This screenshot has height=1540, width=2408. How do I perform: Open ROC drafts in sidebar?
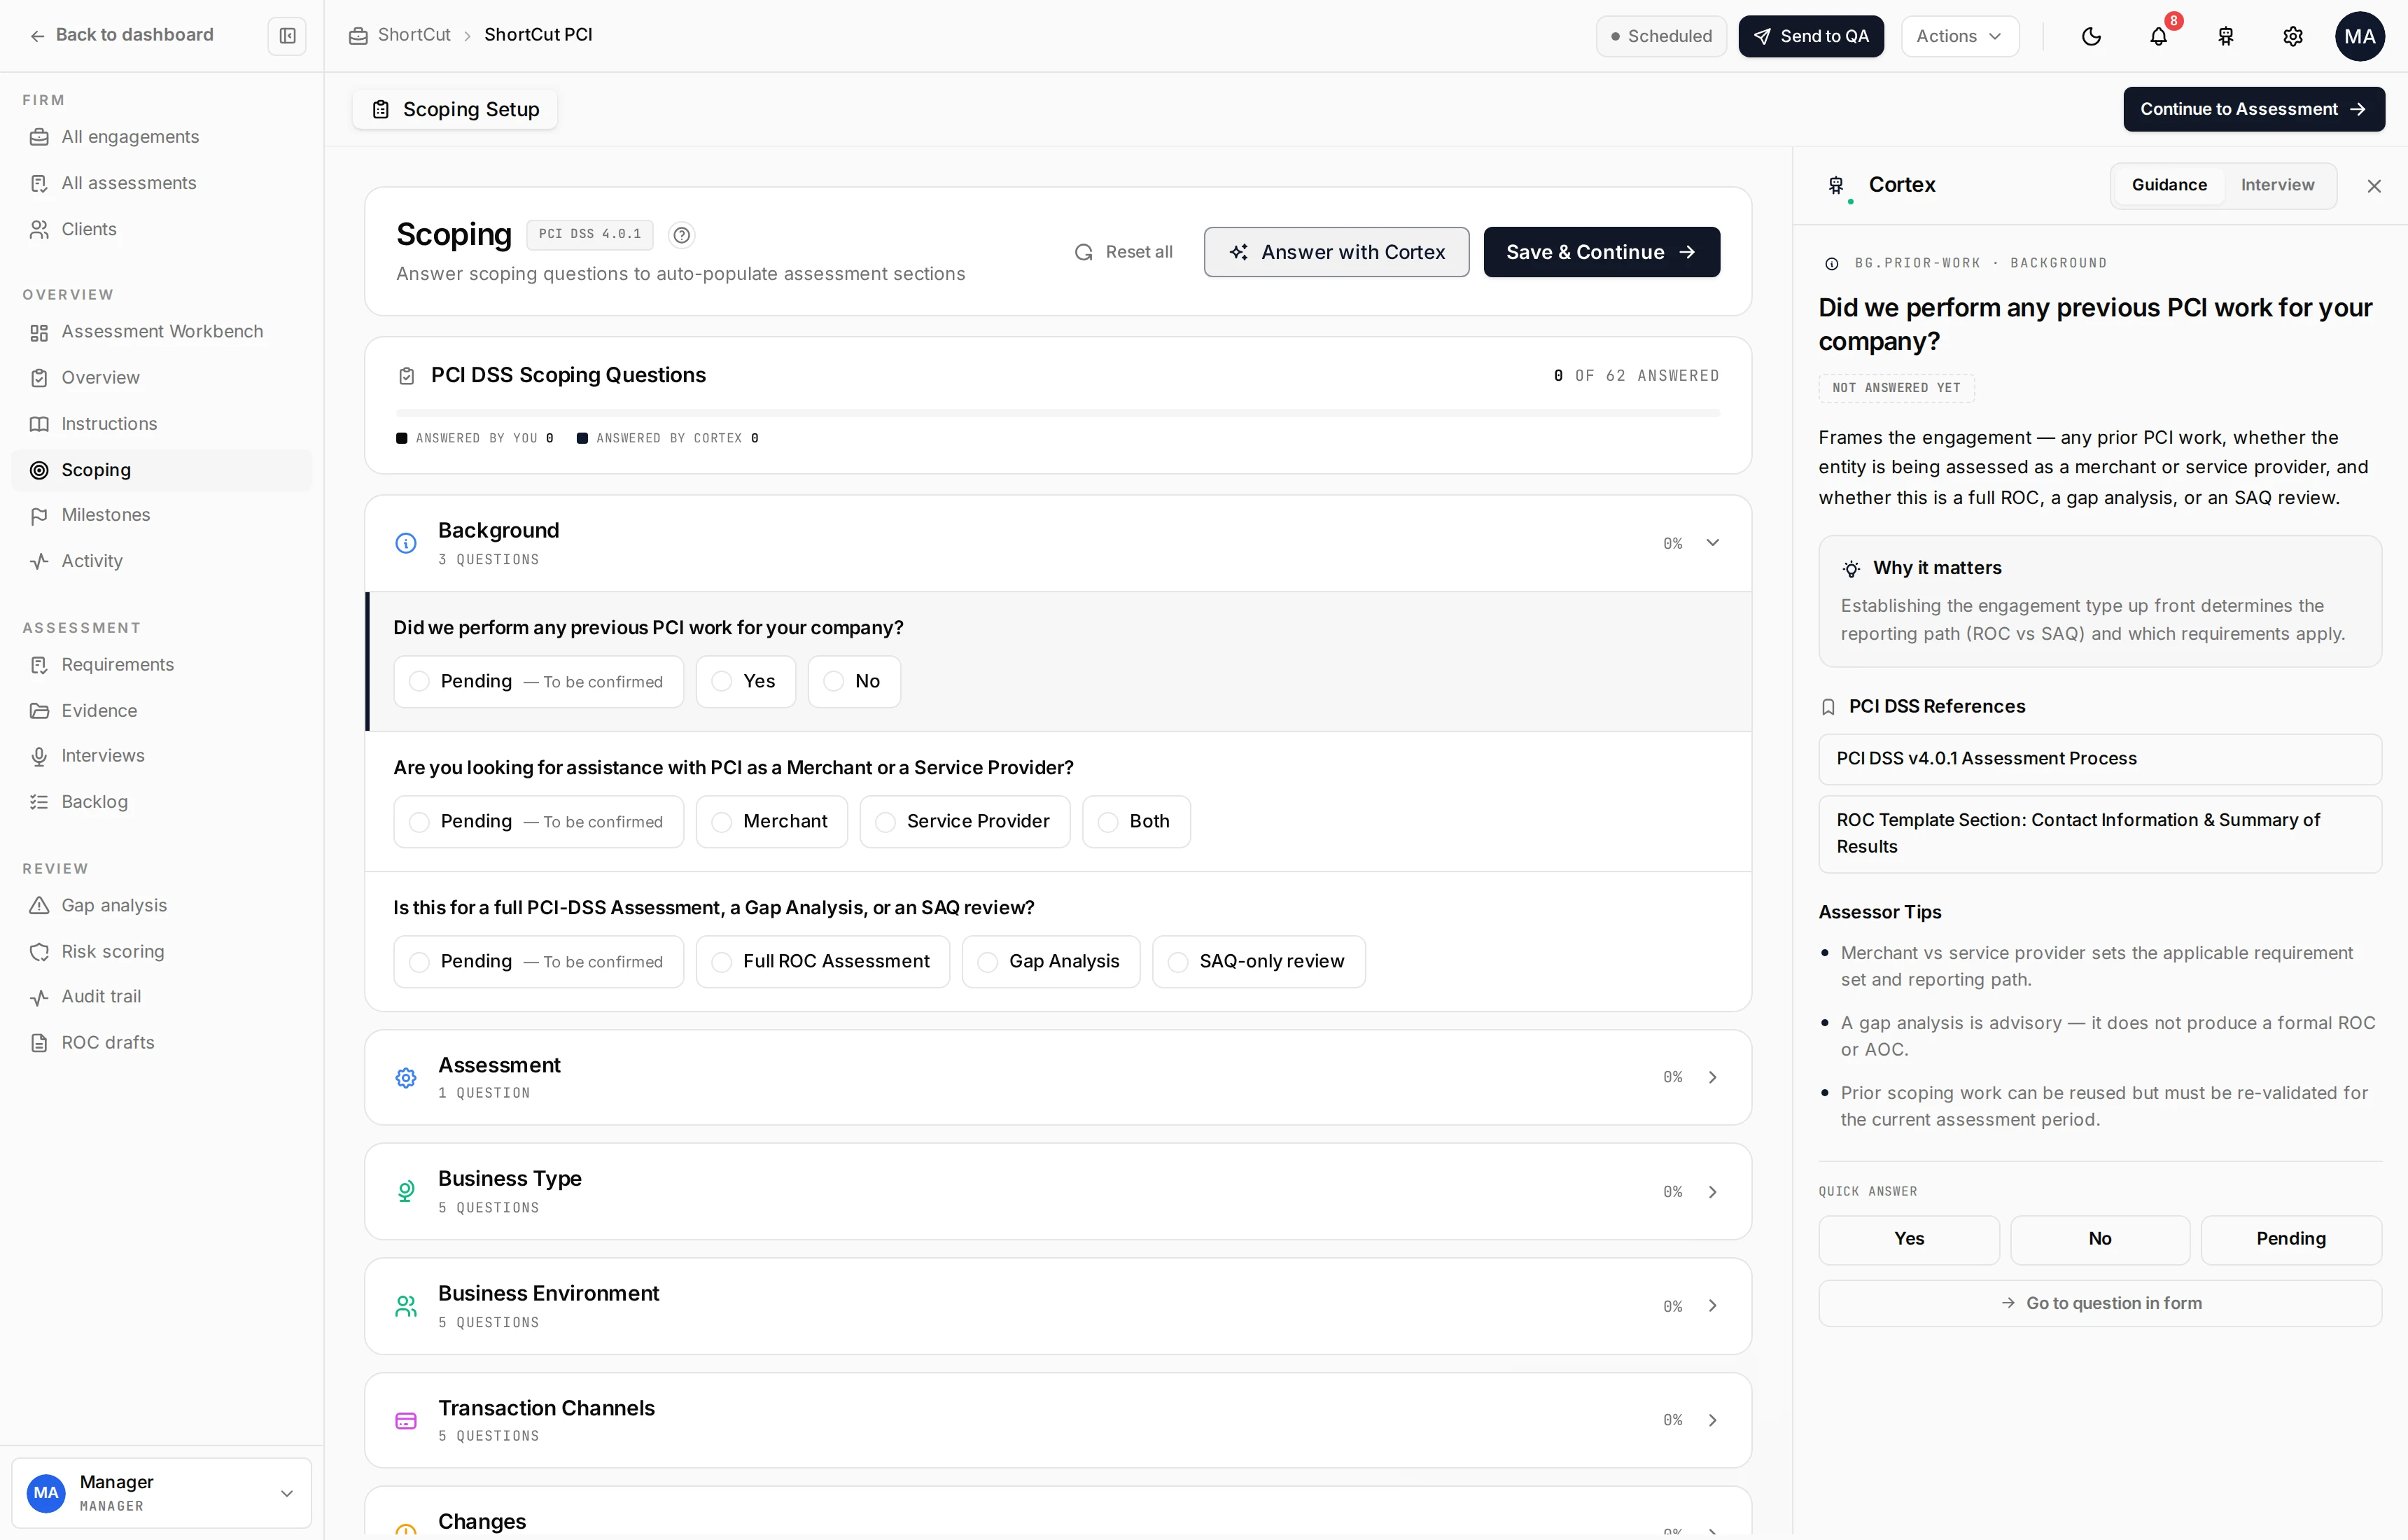pyautogui.click(x=162, y=1043)
